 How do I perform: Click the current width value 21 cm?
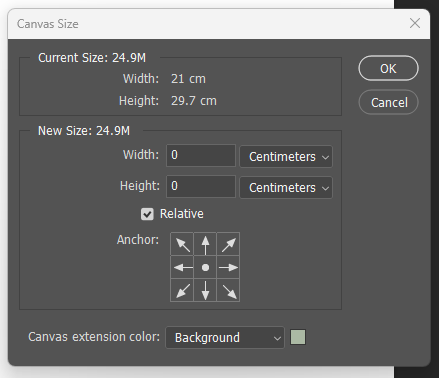click(188, 79)
